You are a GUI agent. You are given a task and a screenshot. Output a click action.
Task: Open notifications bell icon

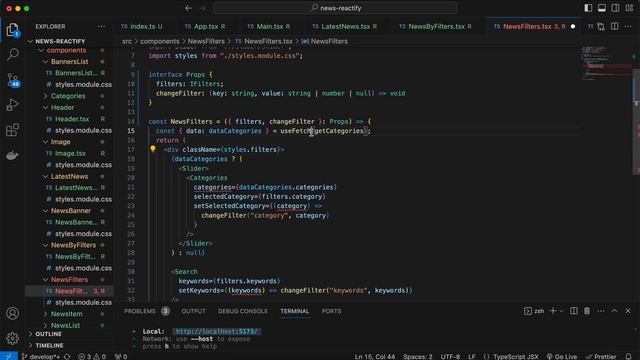pos(629,356)
